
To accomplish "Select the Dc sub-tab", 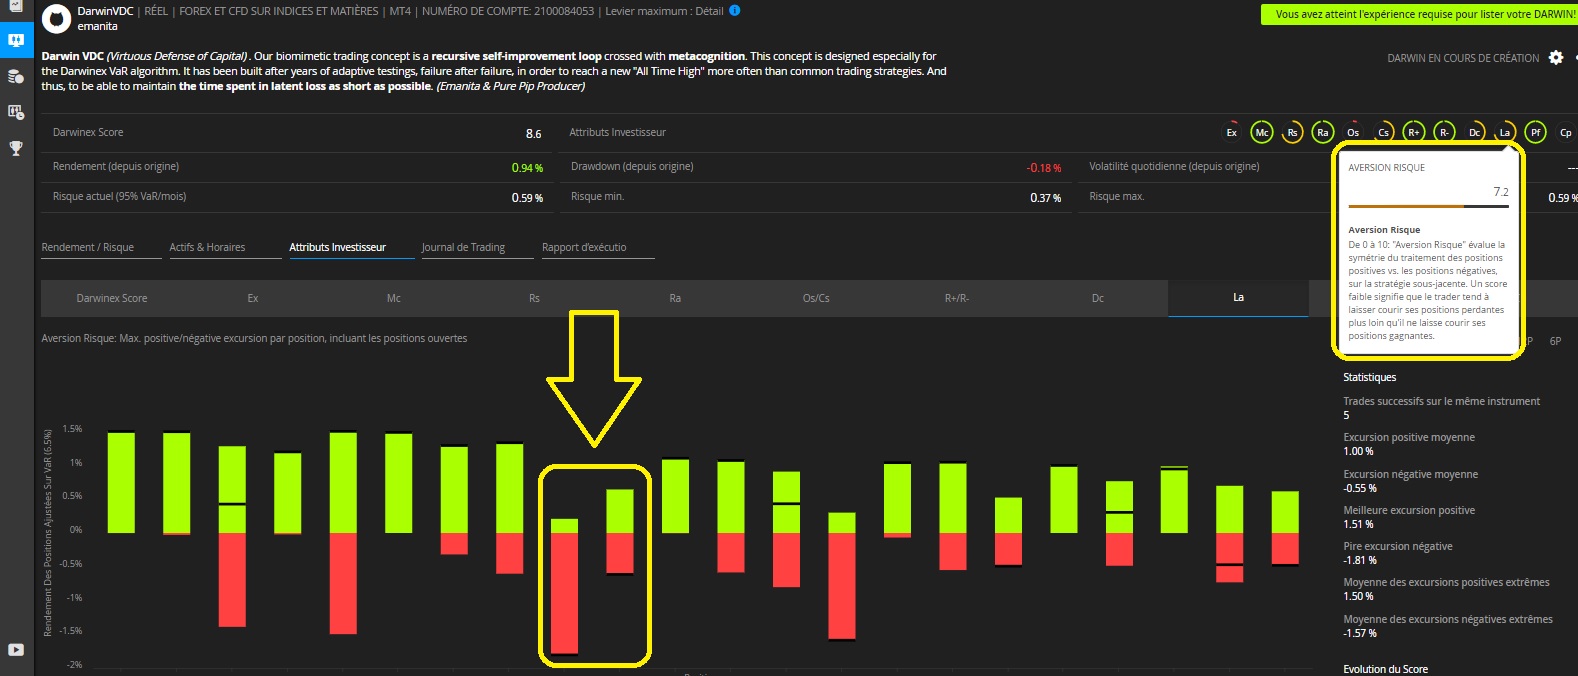I will tap(1098, 298).
